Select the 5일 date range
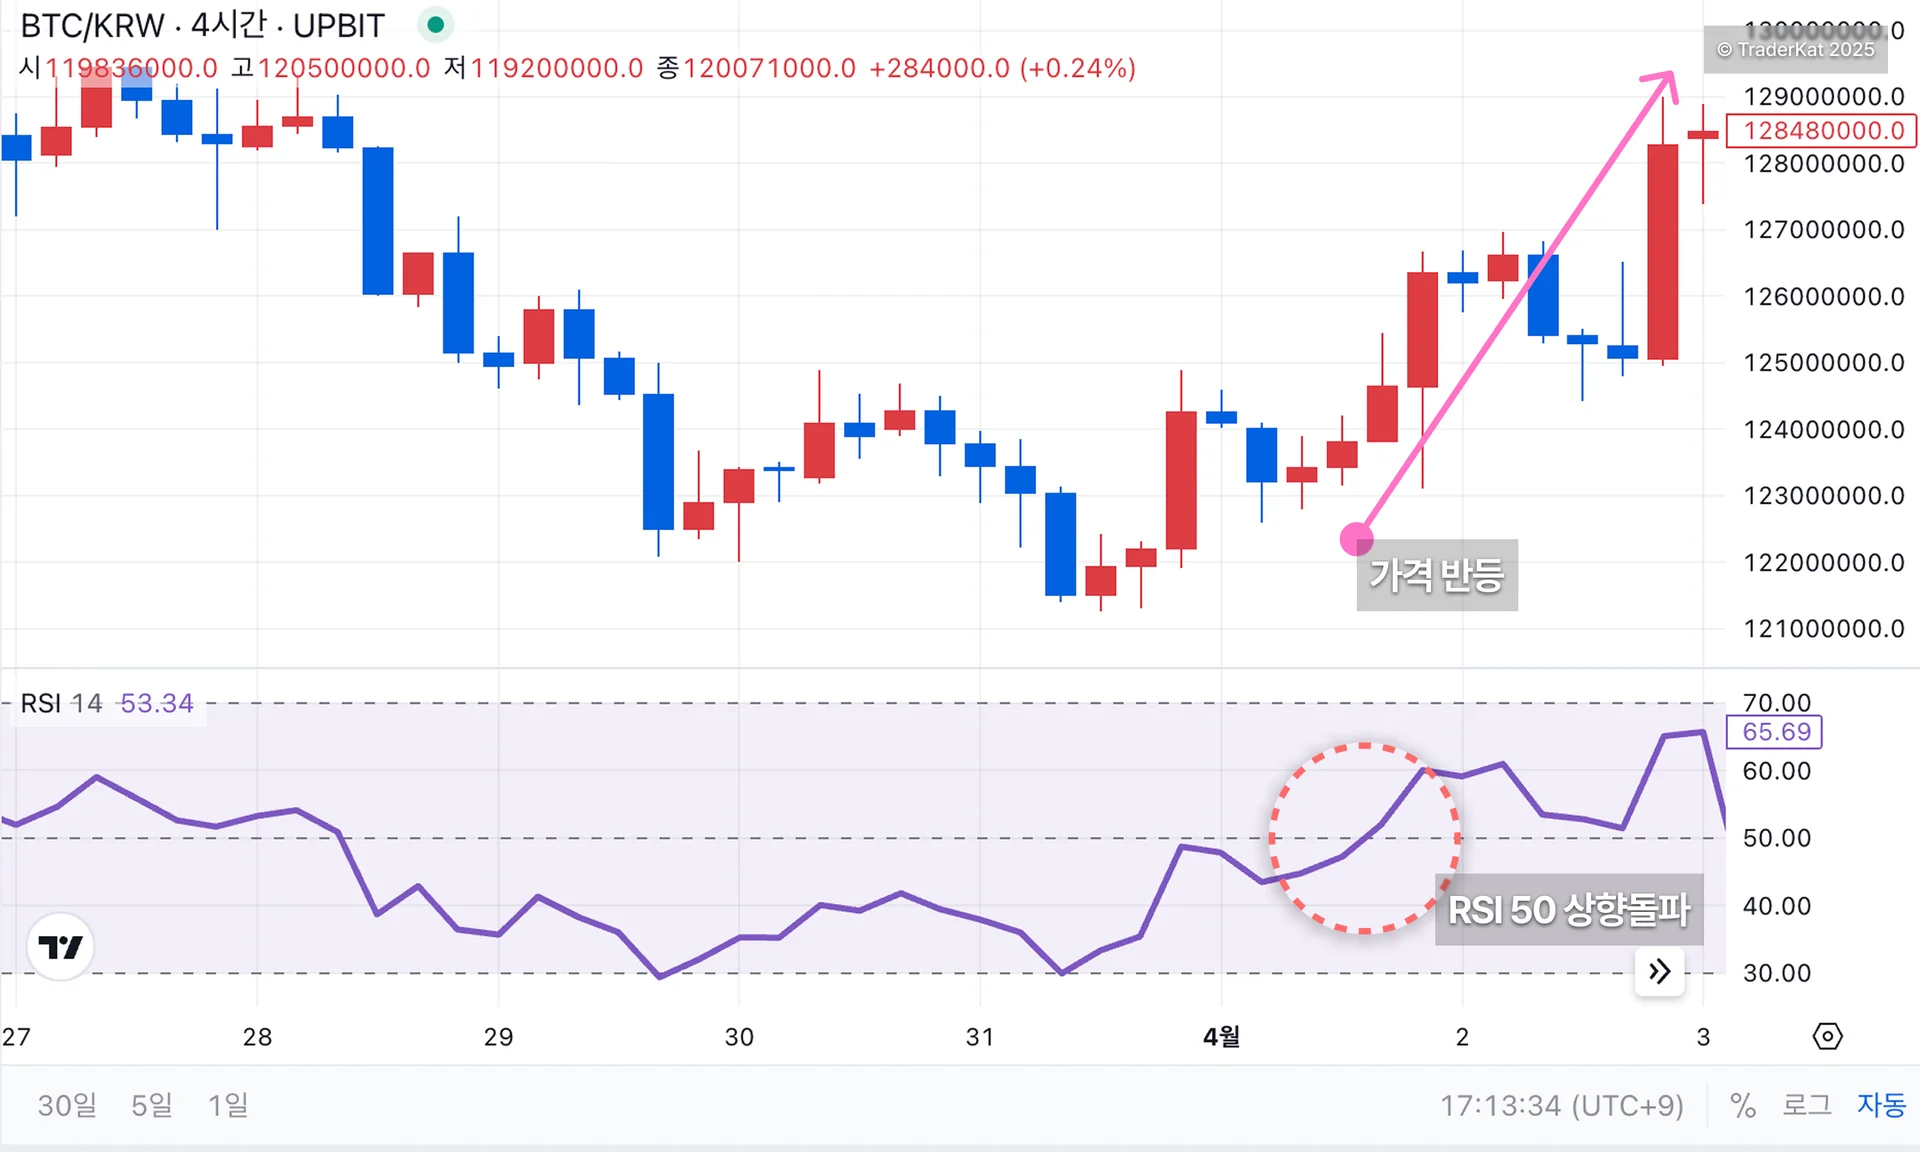Viewport: 1920px width, 1152px height. pyautogui.click(x=152, y=1105)
